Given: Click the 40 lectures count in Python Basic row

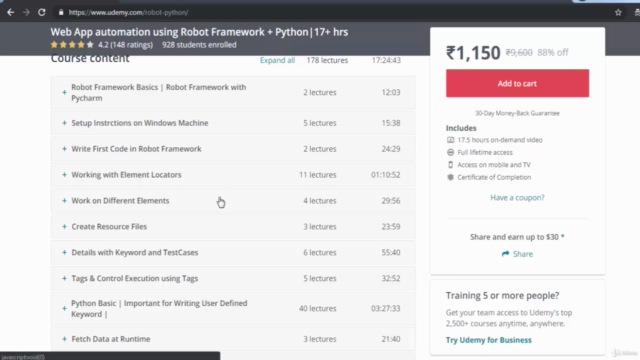Looking at the screenshot, I should click(x=318, y=309).
